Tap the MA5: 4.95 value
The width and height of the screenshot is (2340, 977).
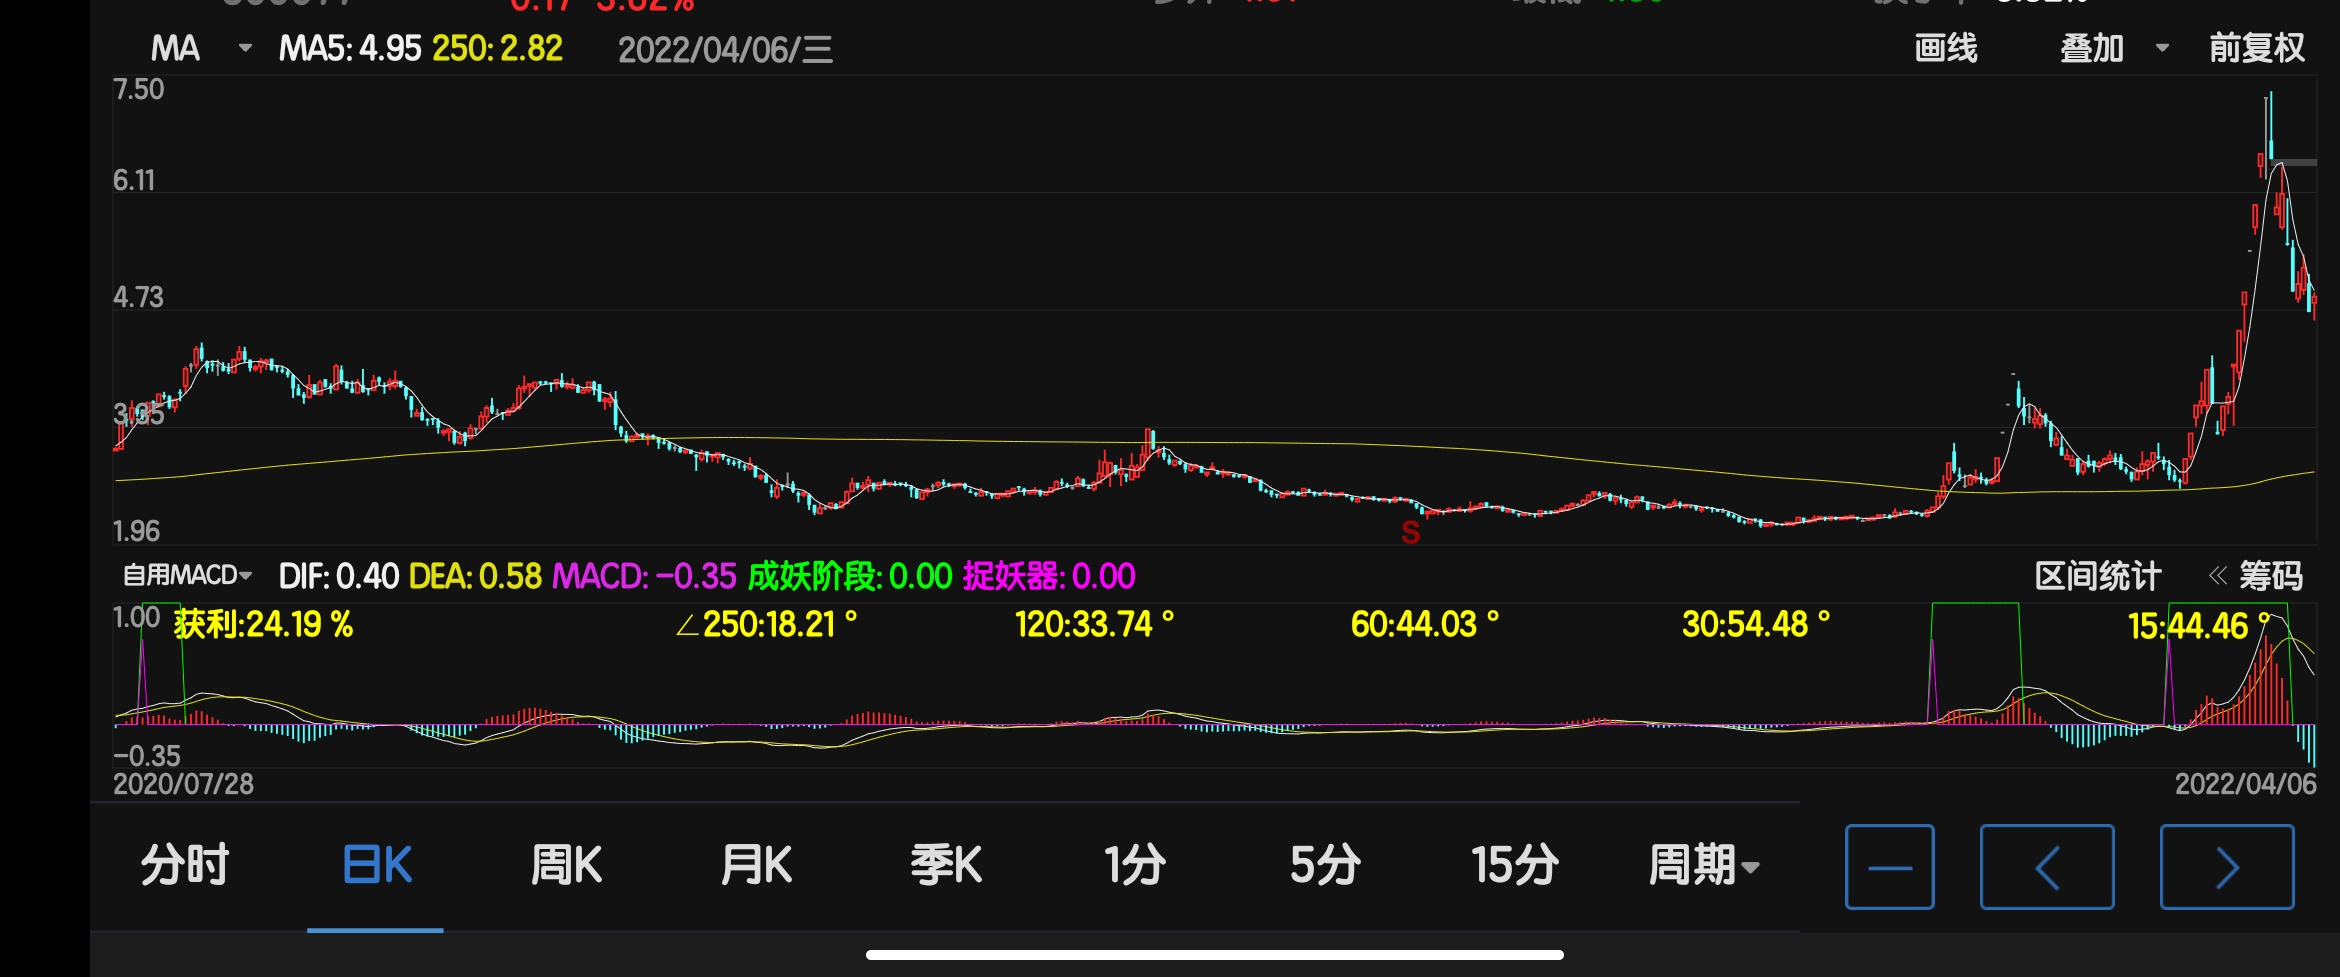[x=350, y=48]
